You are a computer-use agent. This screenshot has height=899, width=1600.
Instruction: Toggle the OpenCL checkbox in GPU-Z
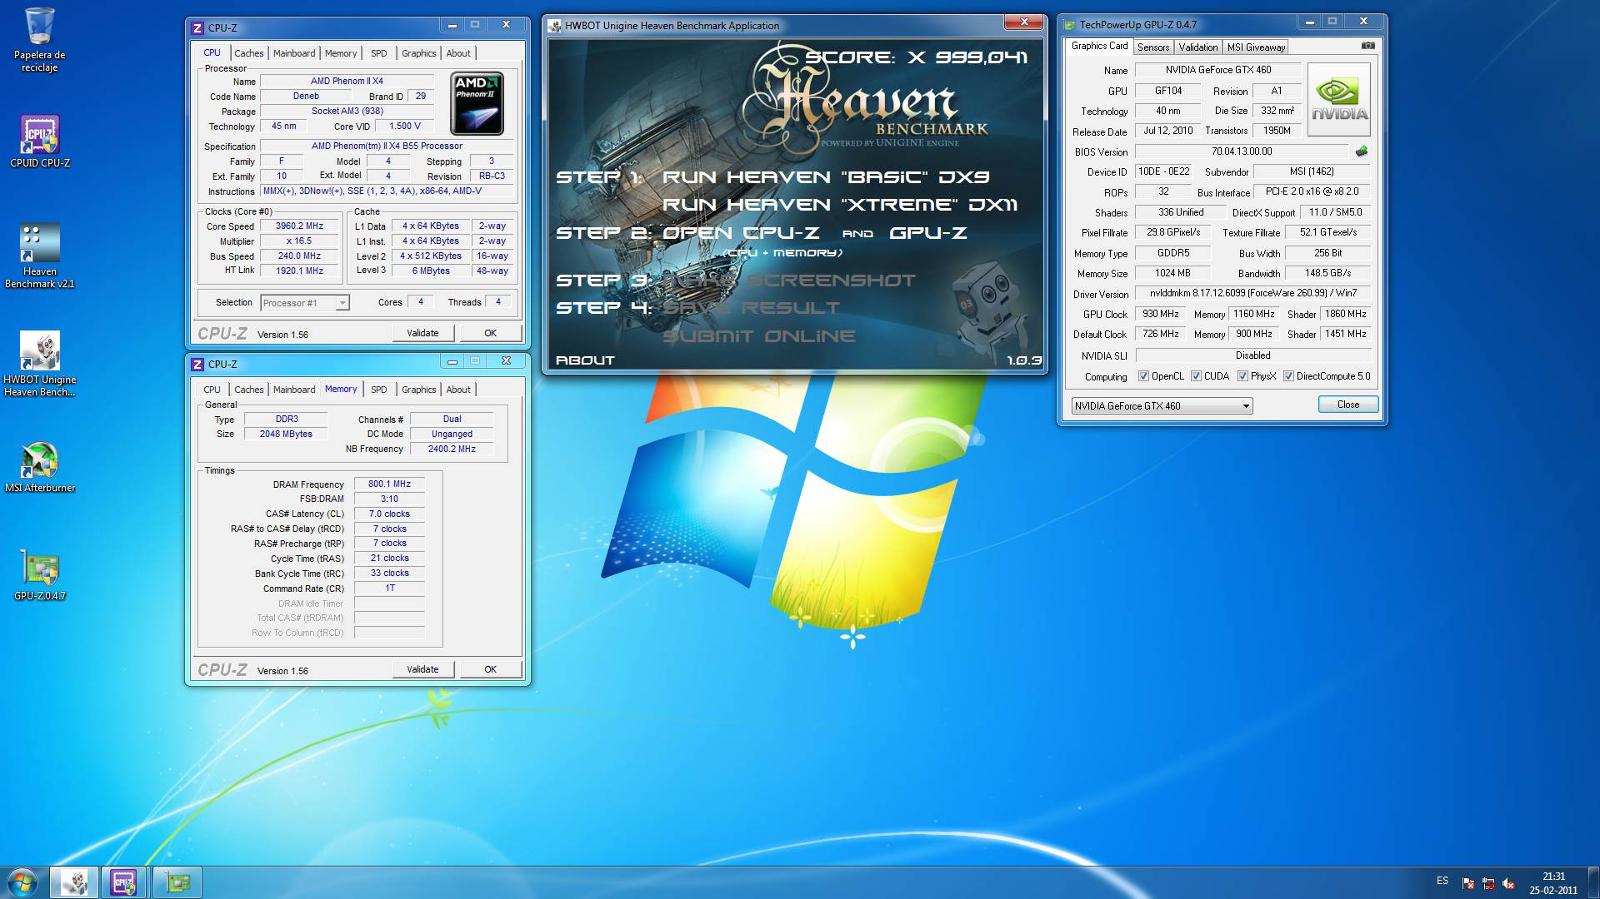pos(1143,376)
